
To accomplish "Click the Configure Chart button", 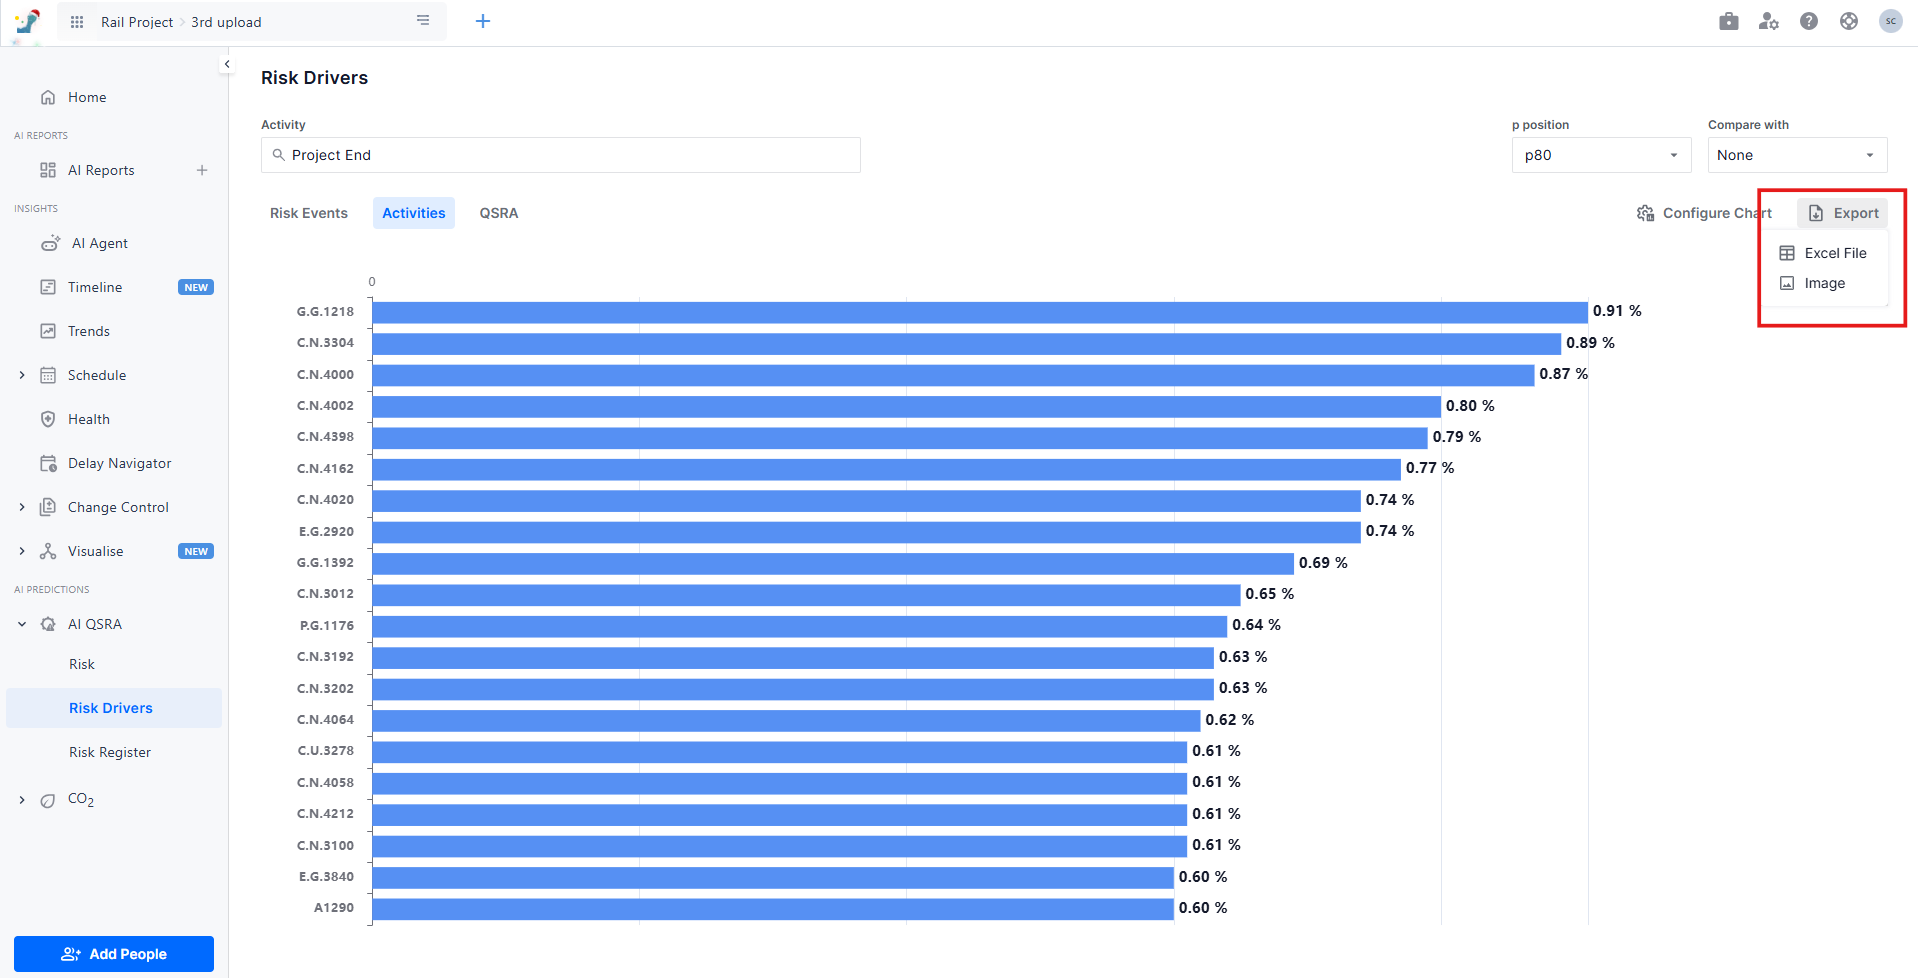I will pos(1704,213).
